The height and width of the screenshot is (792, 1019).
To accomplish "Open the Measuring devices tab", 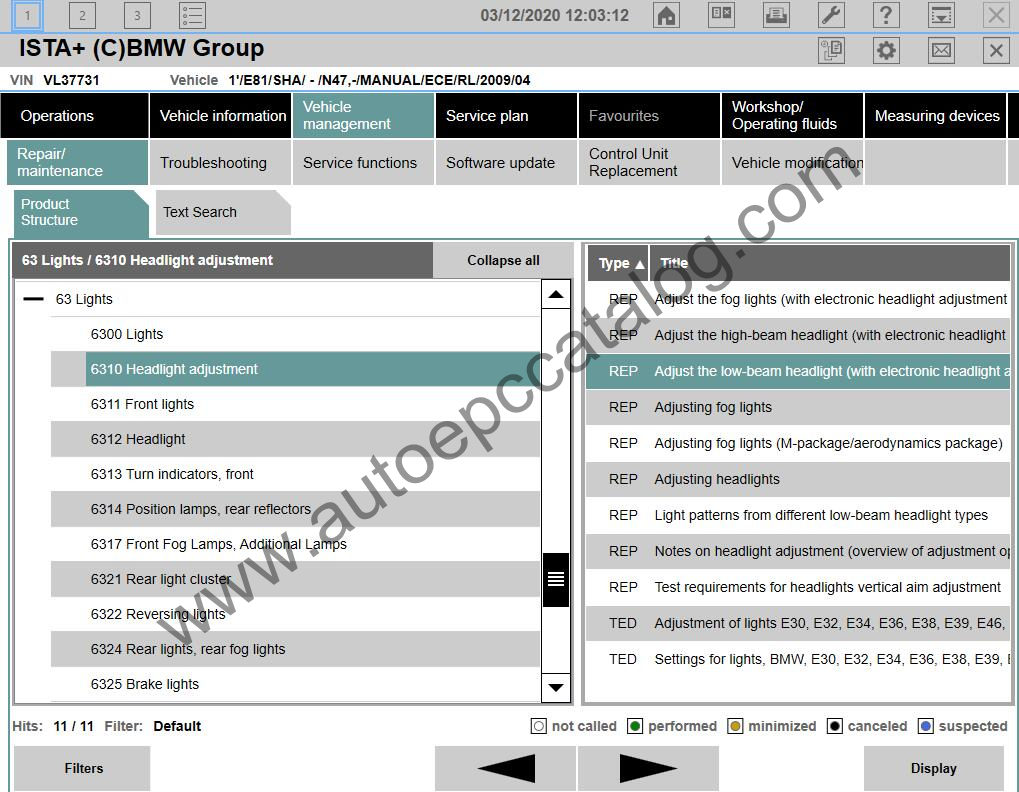I will point(935,116).
